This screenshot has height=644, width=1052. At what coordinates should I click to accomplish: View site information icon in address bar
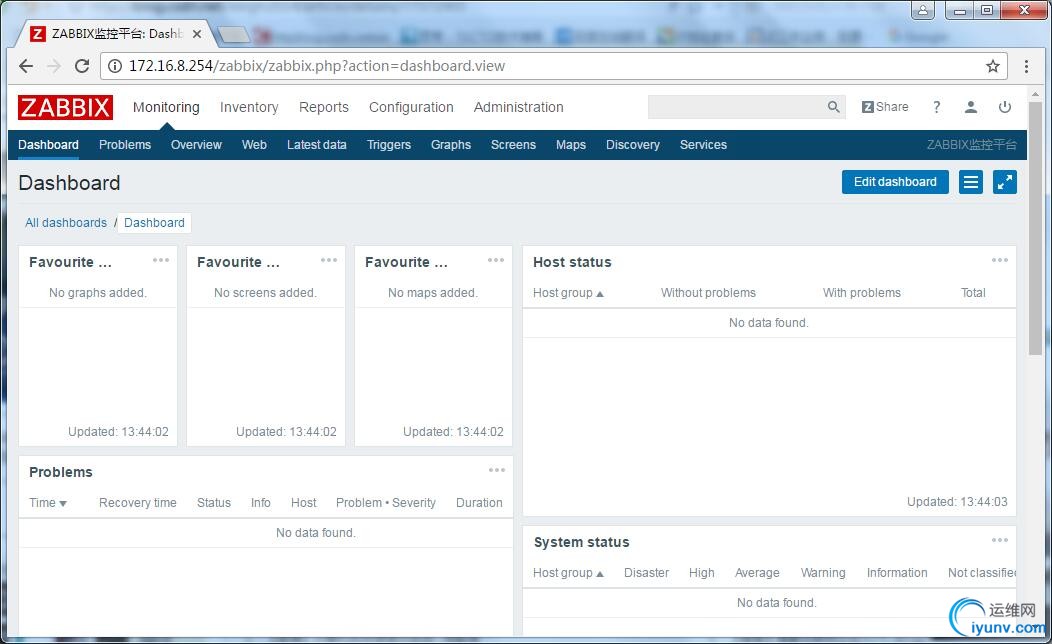tap(115, 66)
